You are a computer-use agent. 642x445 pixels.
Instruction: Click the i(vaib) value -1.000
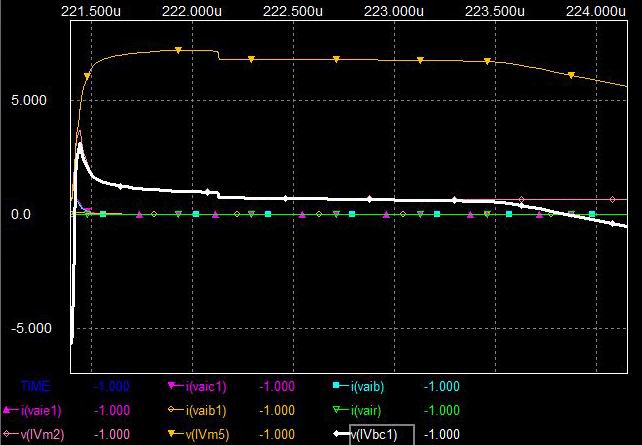442,386
